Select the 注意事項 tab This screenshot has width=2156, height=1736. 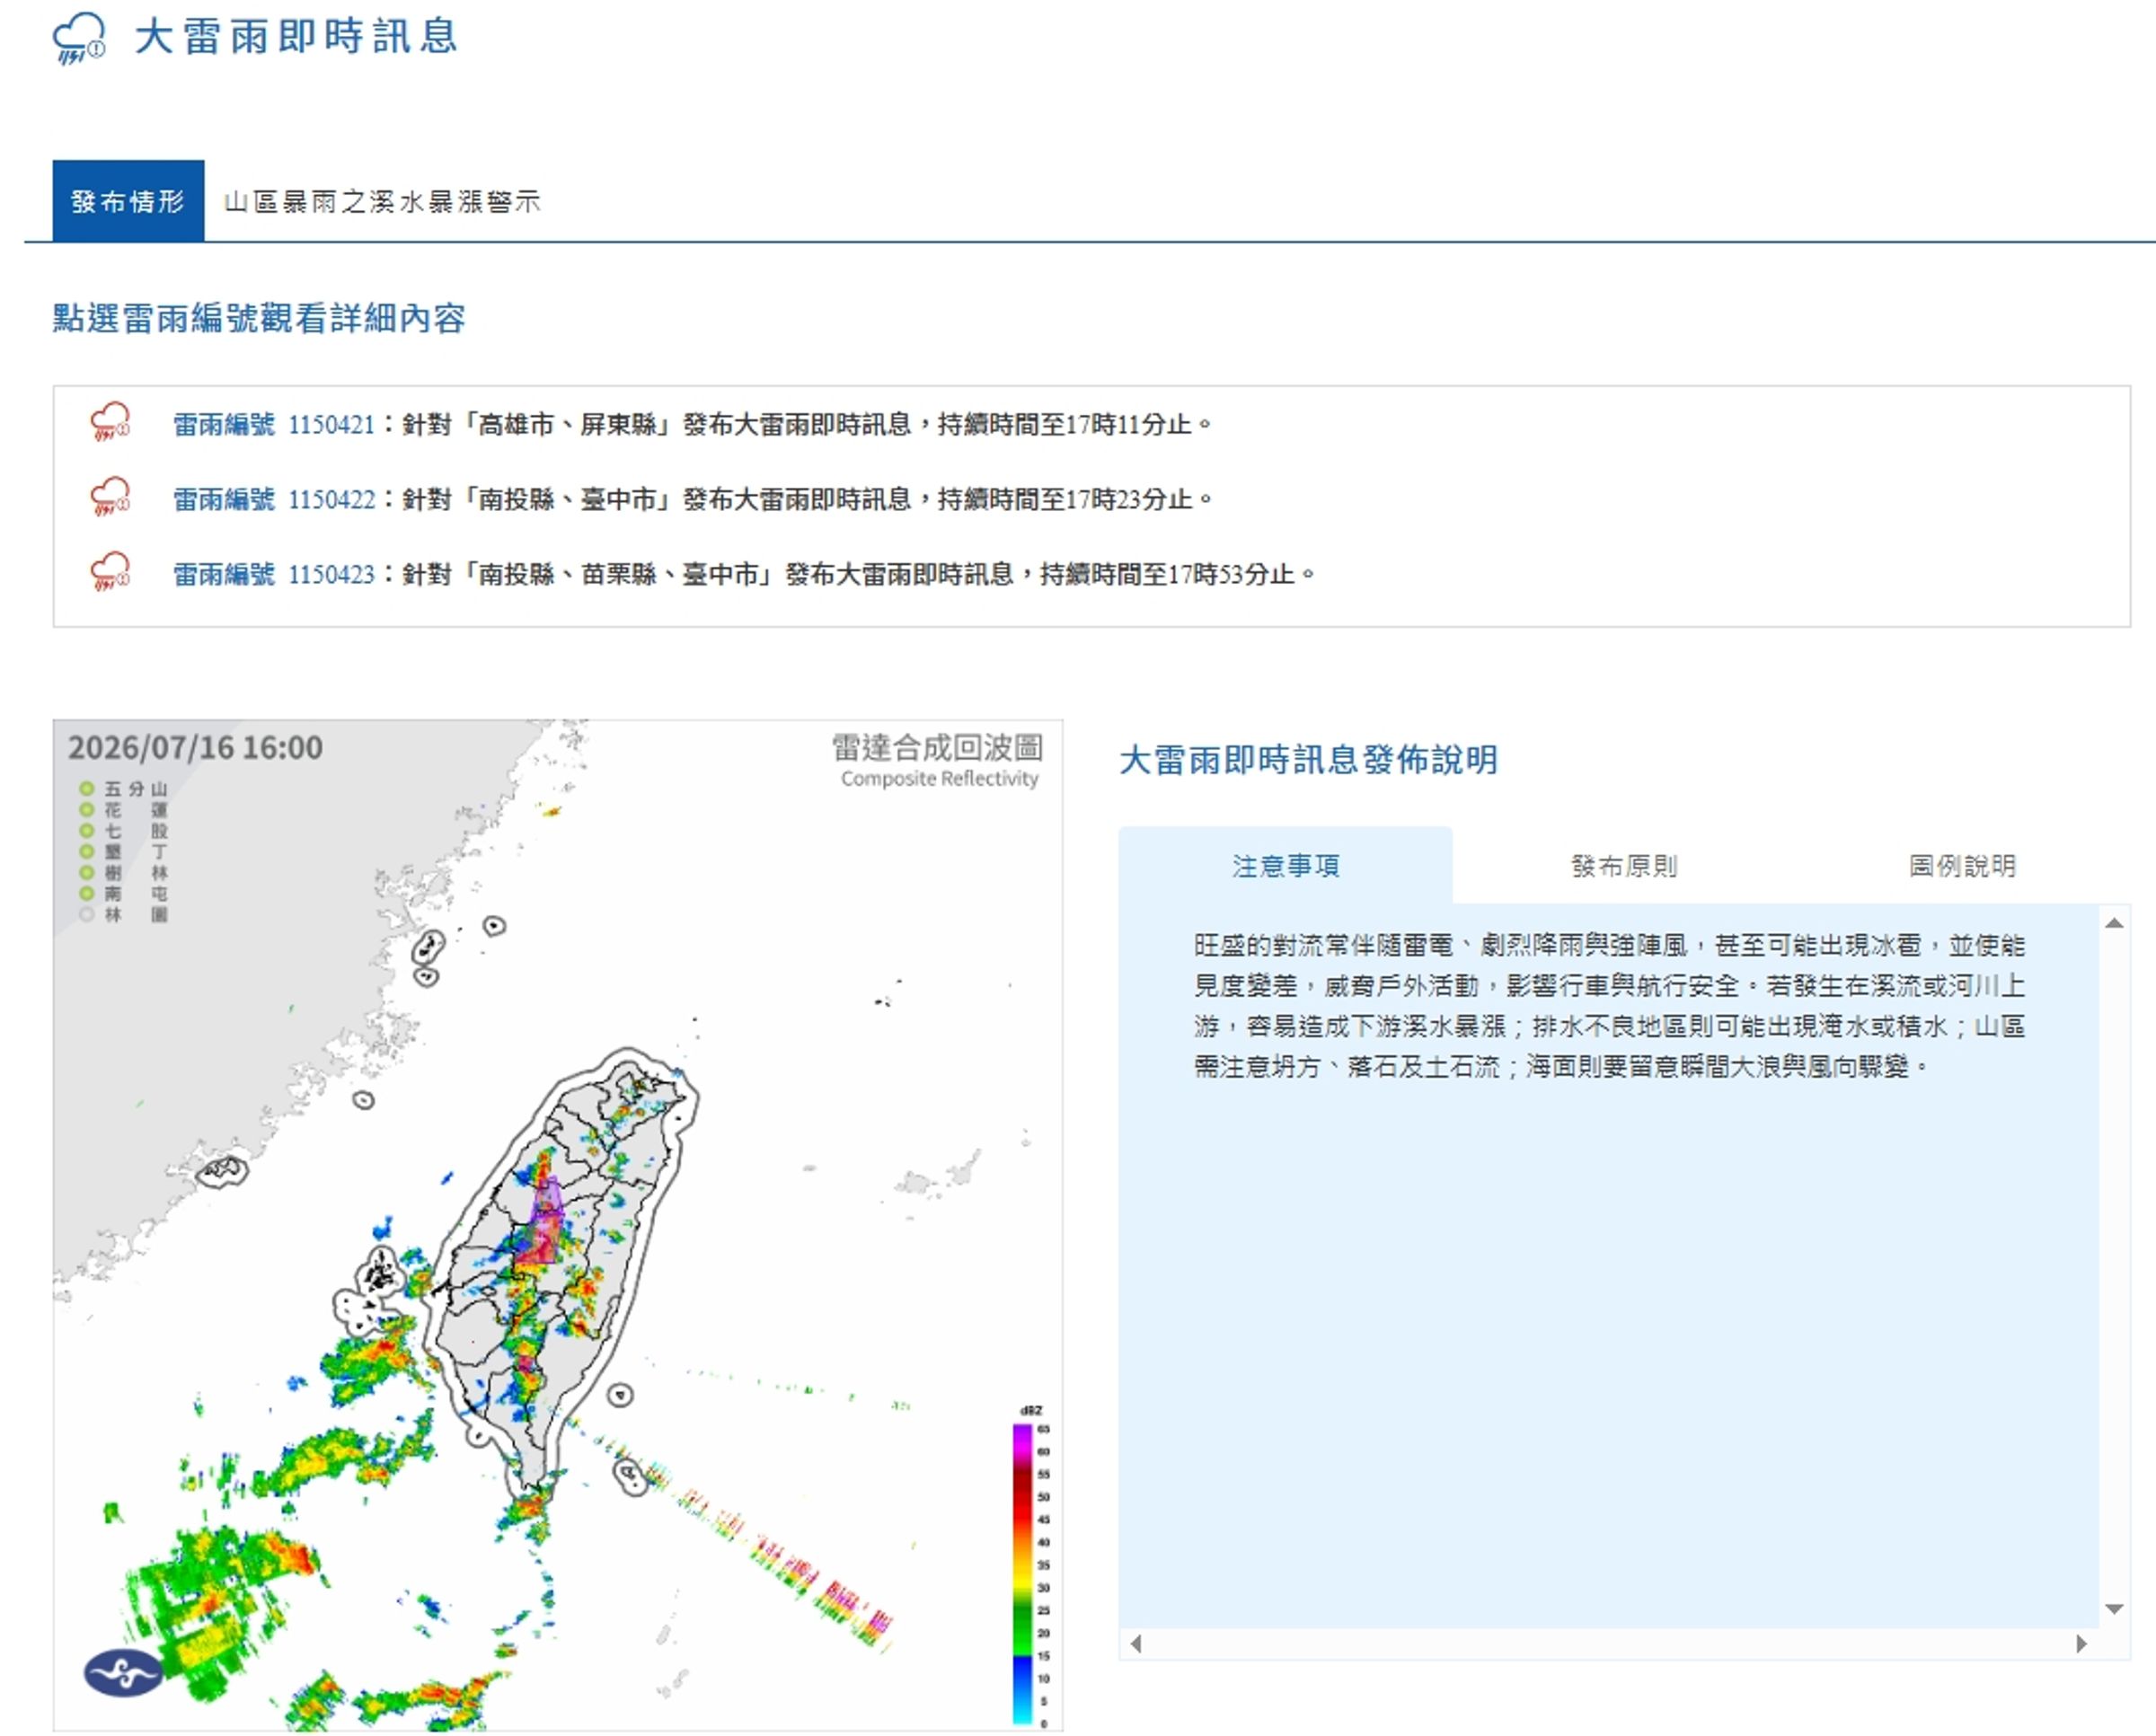point(1285,866)
